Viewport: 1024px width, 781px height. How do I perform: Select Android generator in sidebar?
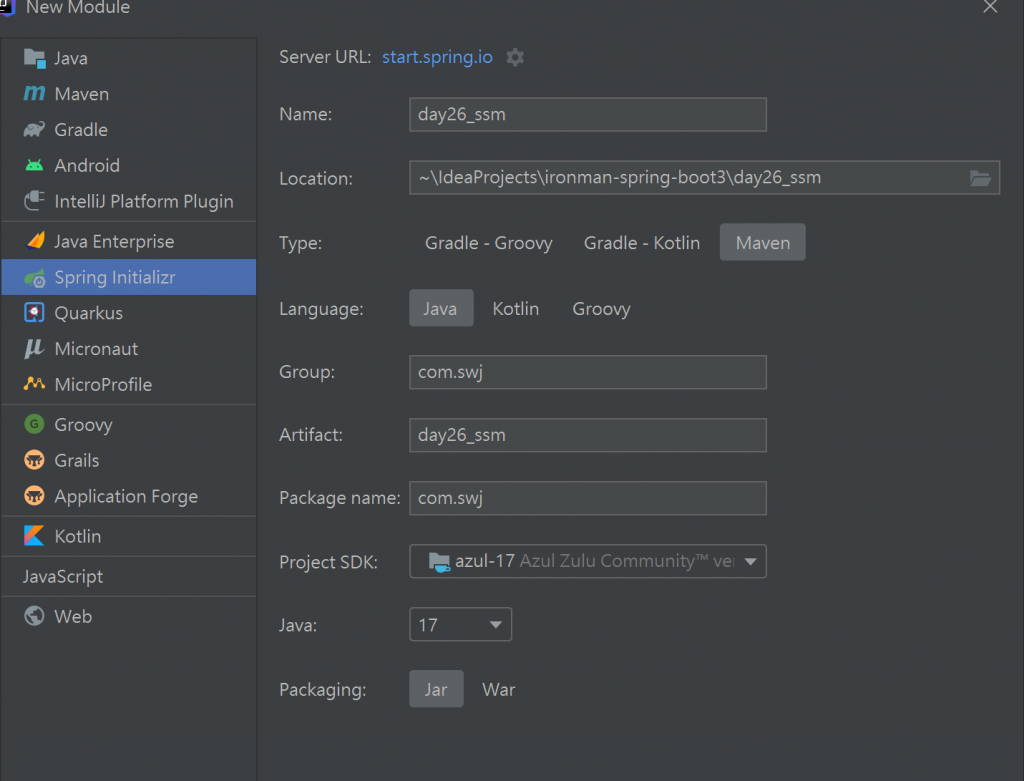pyautogui.click(x=129, y=165)
